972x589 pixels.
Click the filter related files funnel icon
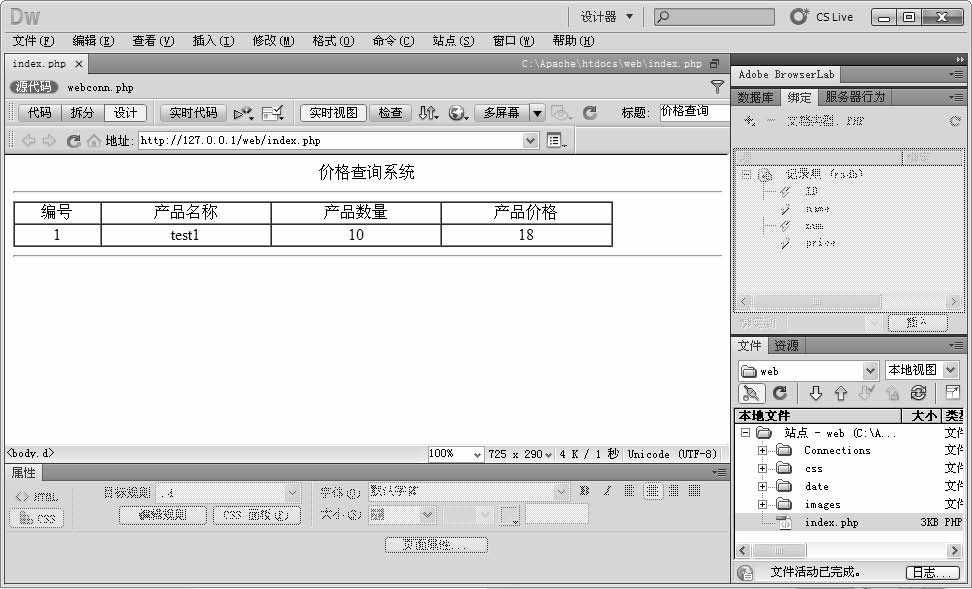click(x=717, y=87)
